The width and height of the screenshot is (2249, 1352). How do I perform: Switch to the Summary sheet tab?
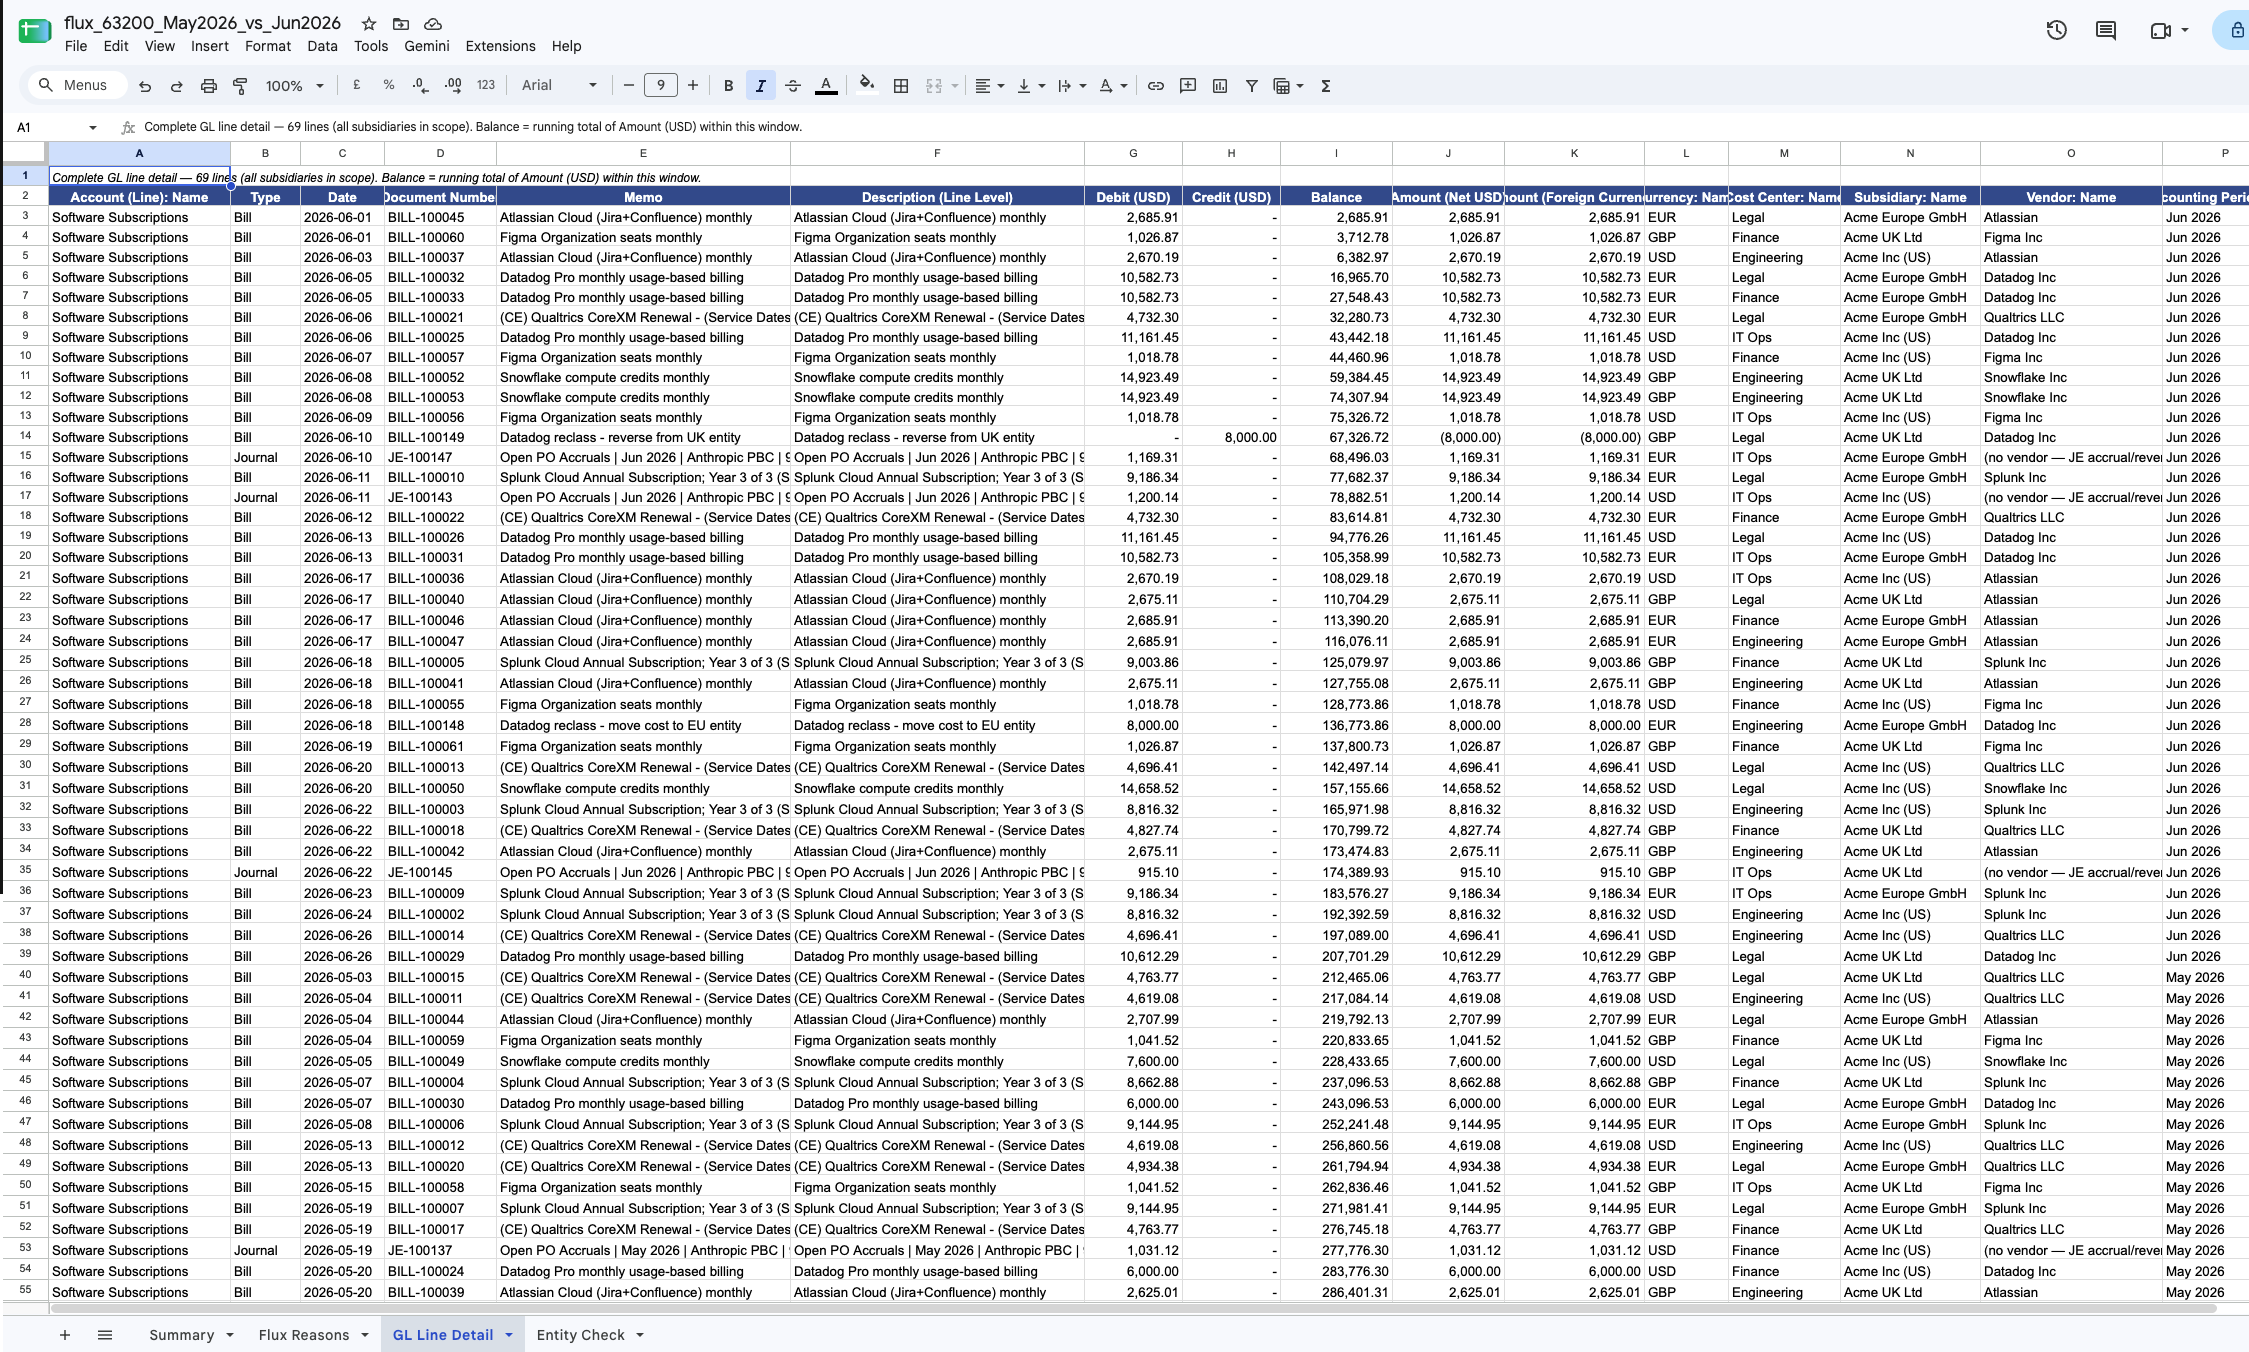click(x=181, y=1335)
